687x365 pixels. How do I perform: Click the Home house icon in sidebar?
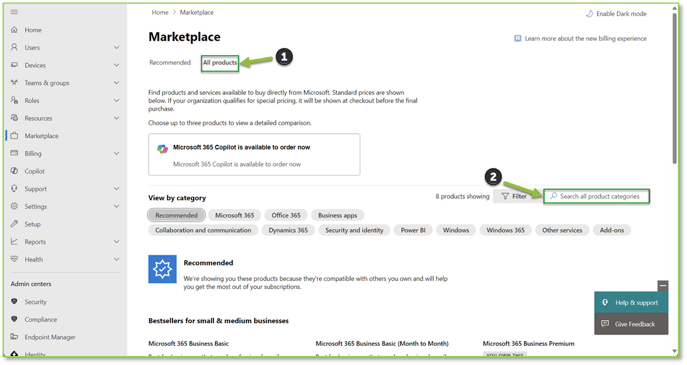[14, 30]
